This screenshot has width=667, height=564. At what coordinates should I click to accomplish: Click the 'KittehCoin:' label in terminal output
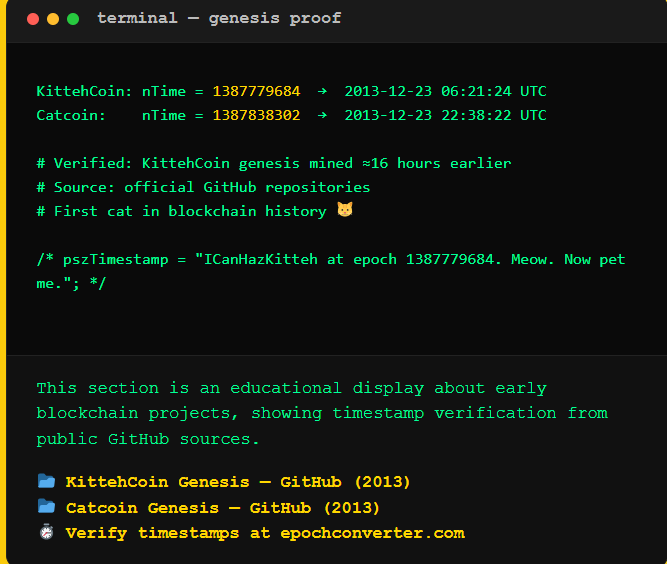pos(84,91)
